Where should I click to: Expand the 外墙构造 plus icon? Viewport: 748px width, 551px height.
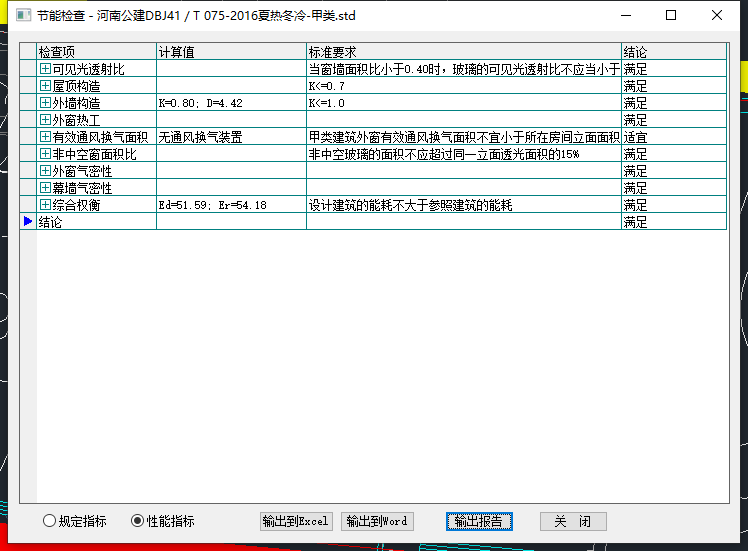point(45,103)
